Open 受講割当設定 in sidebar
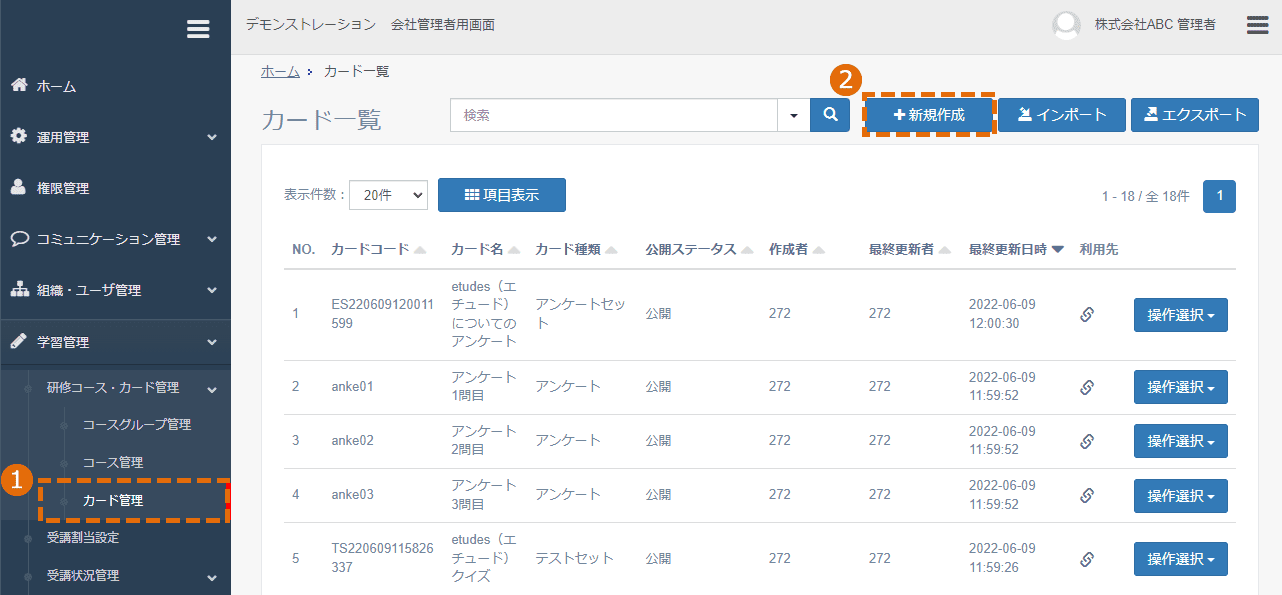This screenshot has height=595, width=1282. 83,538
